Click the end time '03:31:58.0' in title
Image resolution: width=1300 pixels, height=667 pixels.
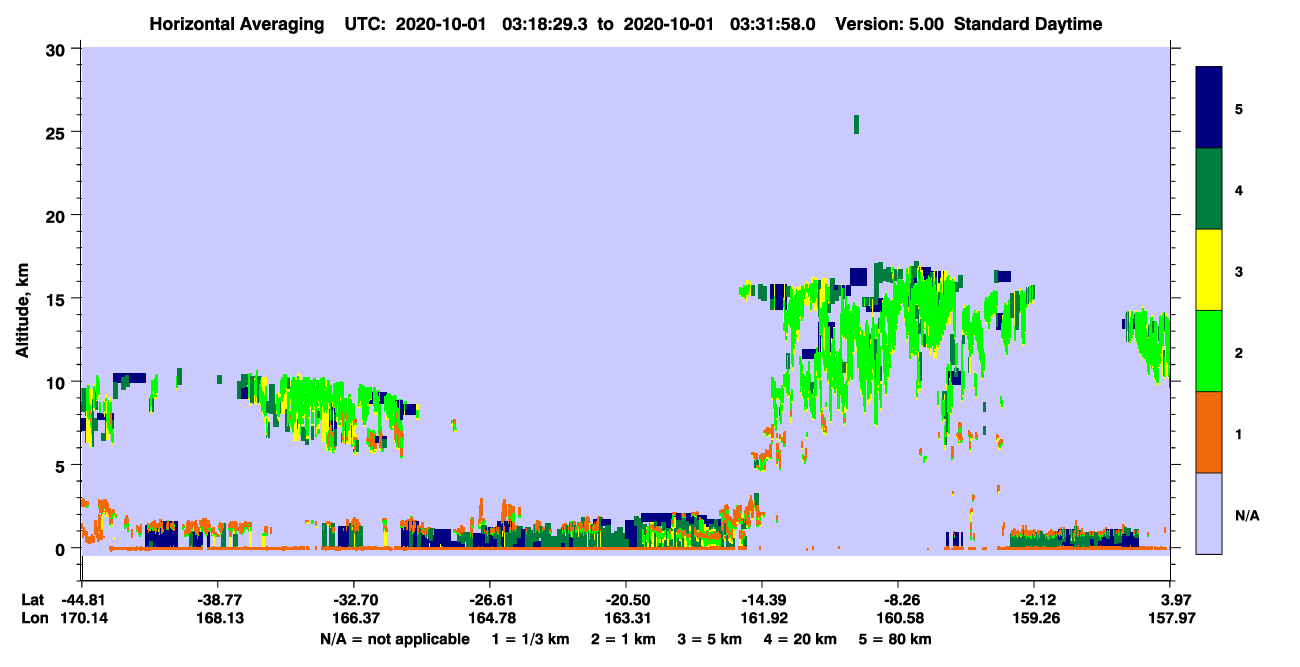774,24
